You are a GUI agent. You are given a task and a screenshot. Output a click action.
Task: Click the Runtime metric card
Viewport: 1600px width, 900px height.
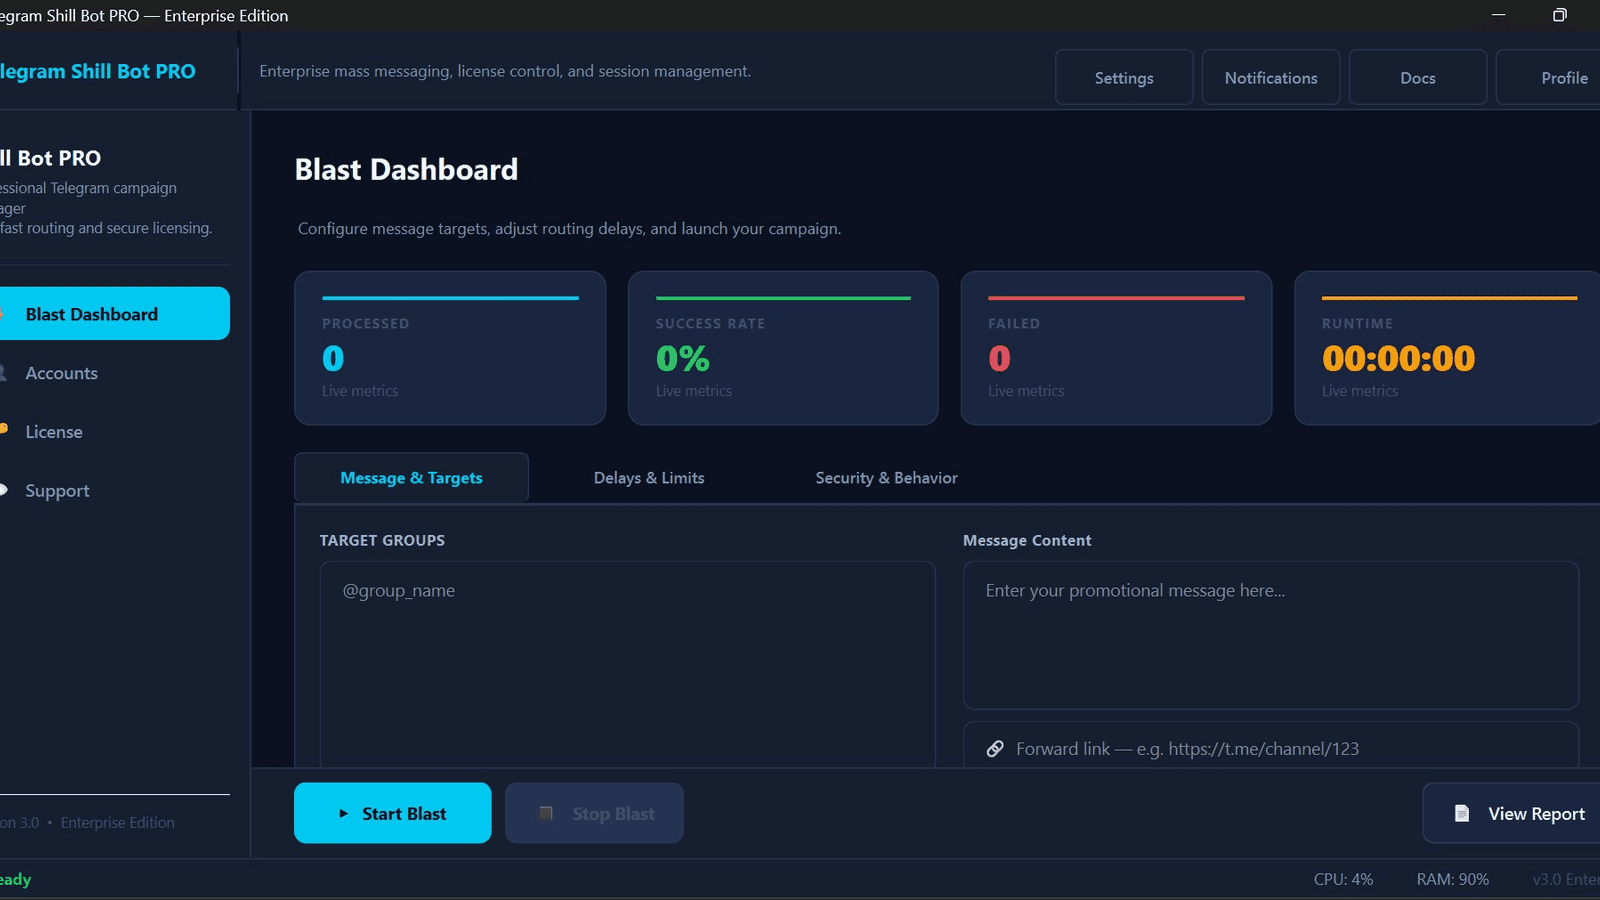1448,348
